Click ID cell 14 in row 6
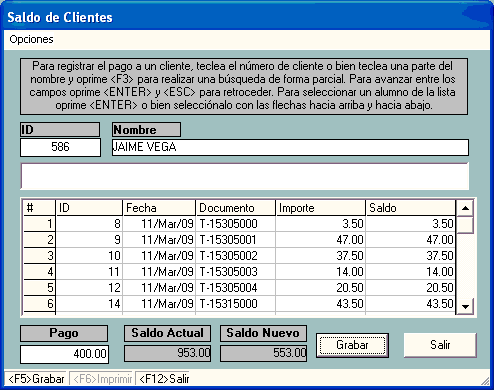 (89, 304)
